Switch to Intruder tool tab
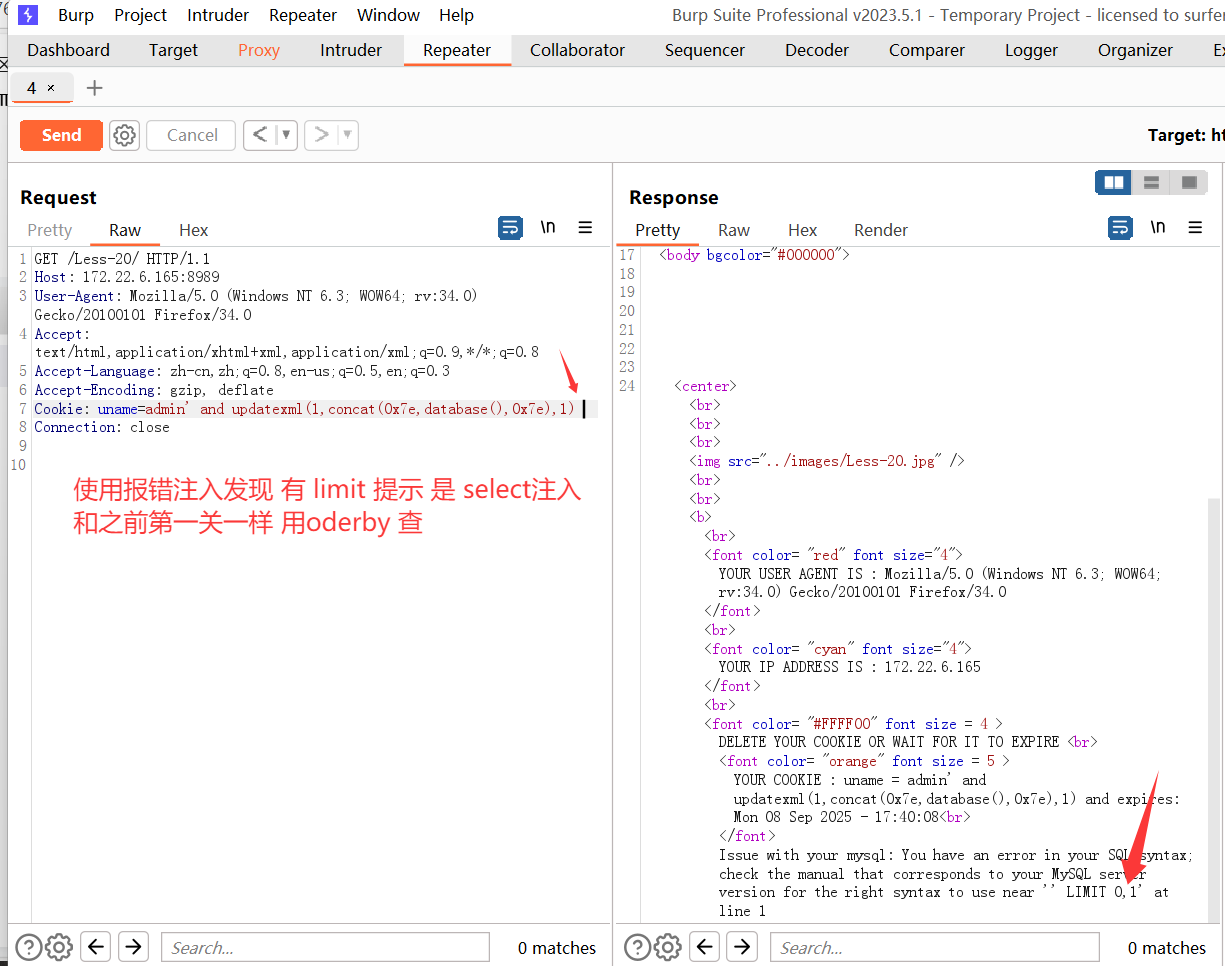The image size is (1225, 966). tap(350, 50)
